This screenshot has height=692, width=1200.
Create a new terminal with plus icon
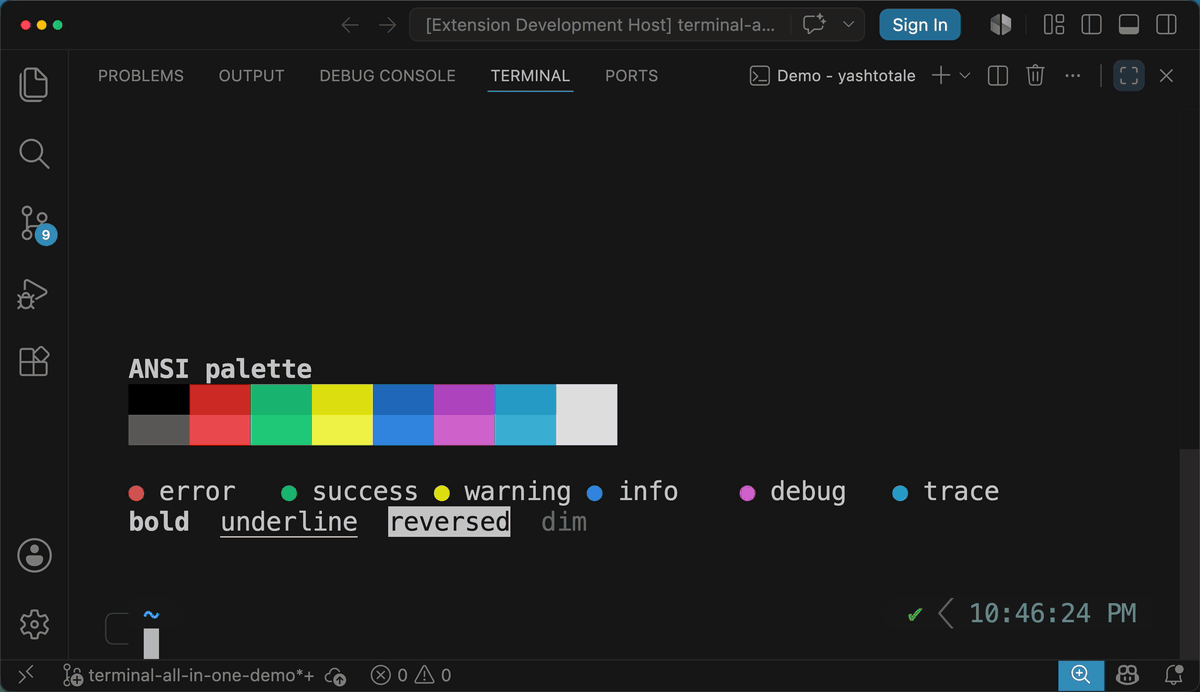[x=941, y=76]
